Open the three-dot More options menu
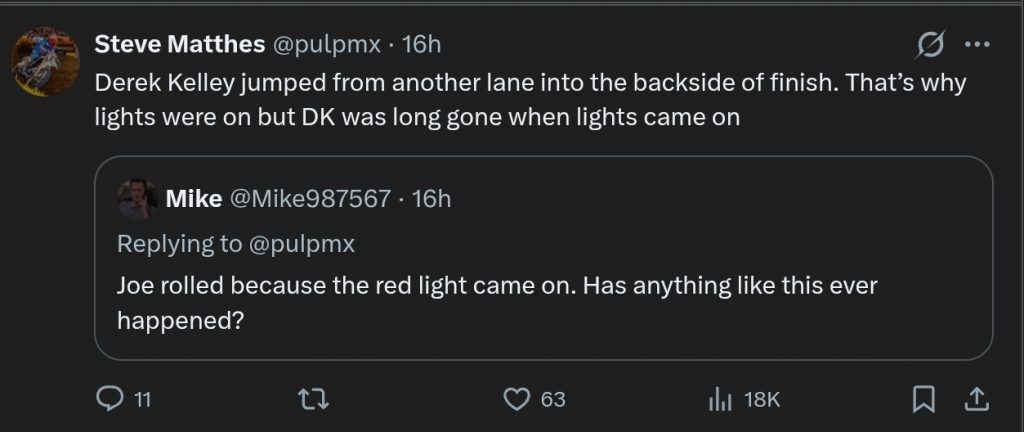The image size is (1024, 432). tap(976, 45)
